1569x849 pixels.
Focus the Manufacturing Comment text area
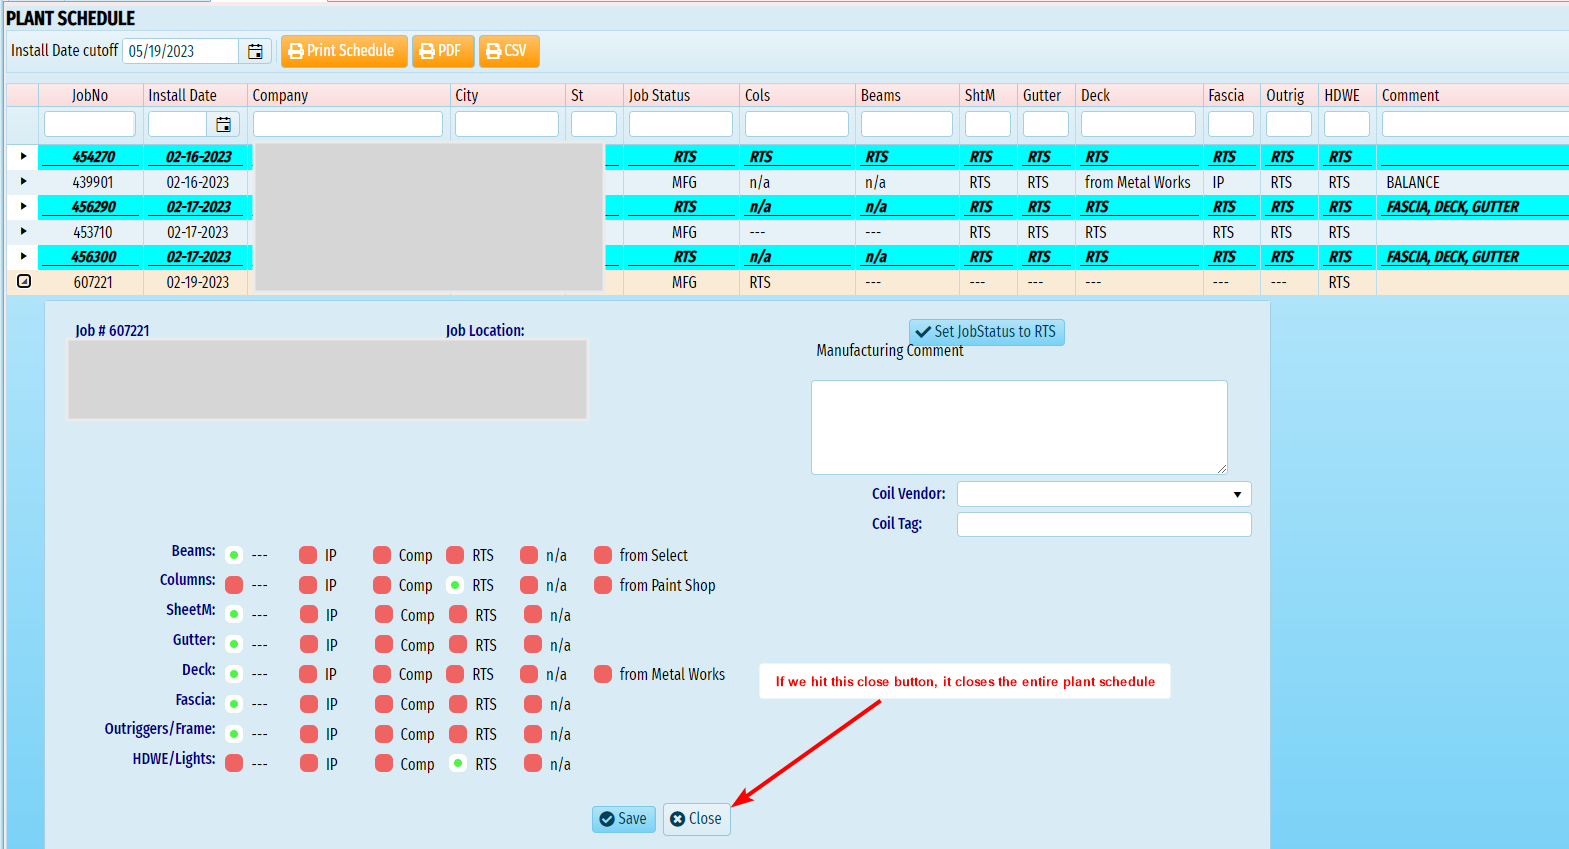pyautogui.click(x=1019, y=427)
